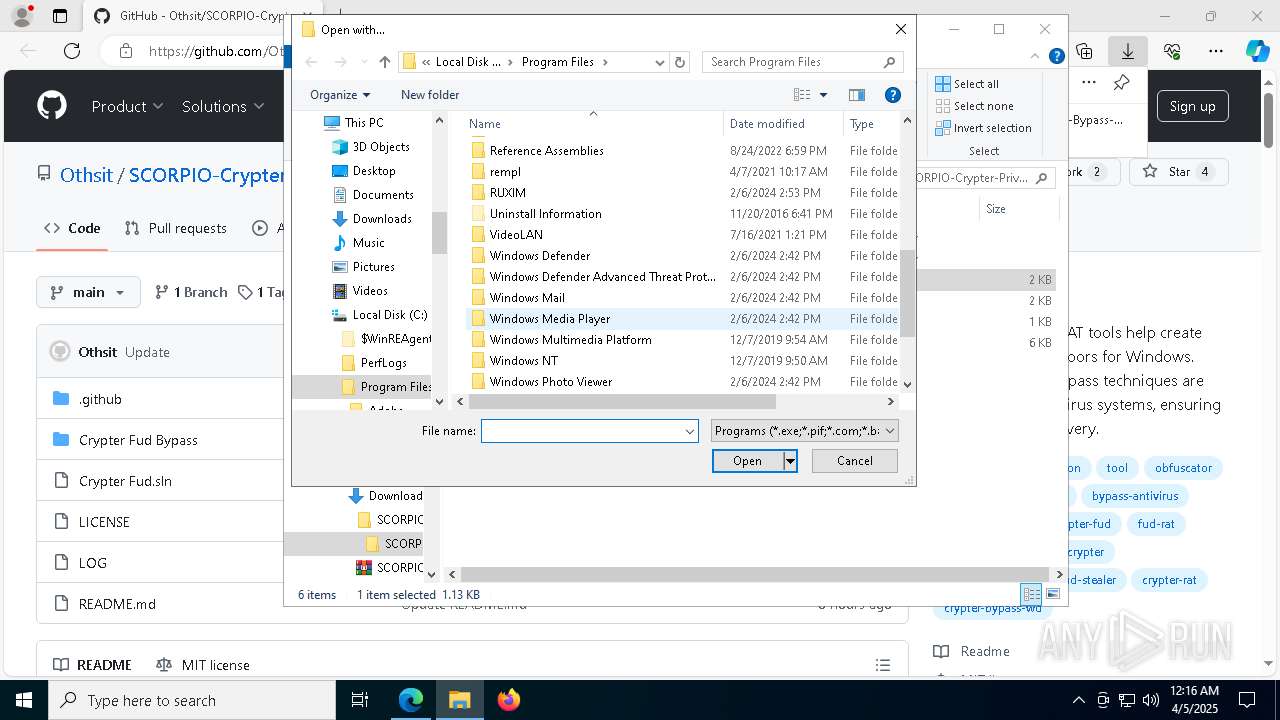1280x720 pixels.
Task: Open Pictures in the navigation pane
Action: coord(373,267)
